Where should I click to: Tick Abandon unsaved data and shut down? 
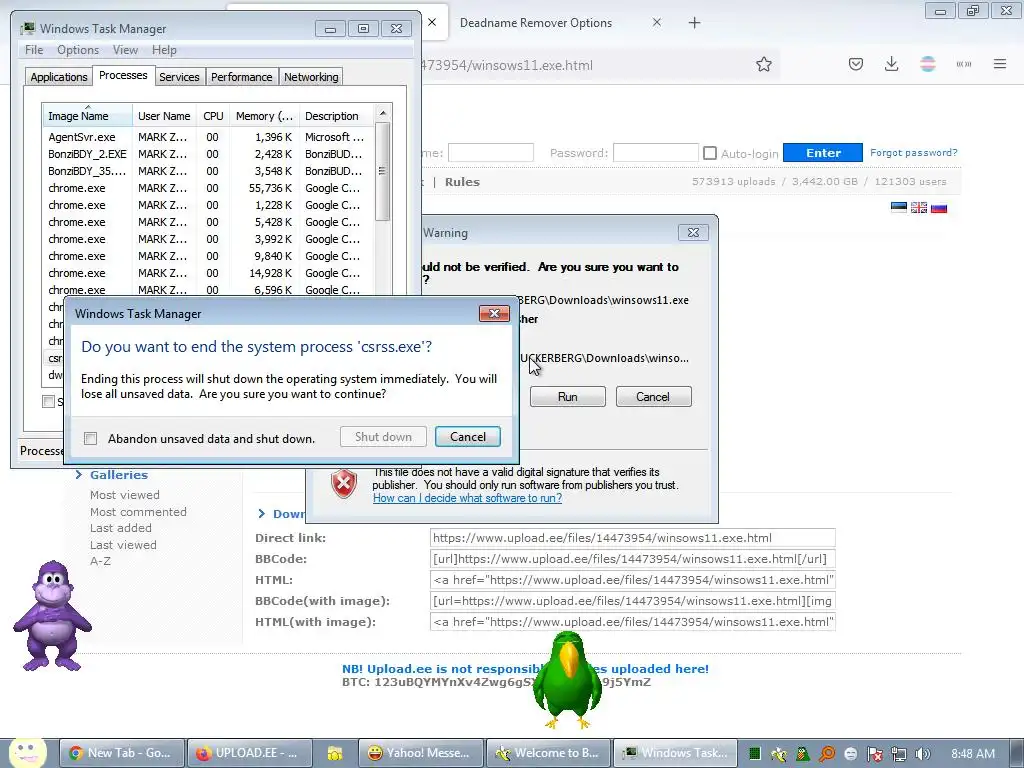point(91,438)
